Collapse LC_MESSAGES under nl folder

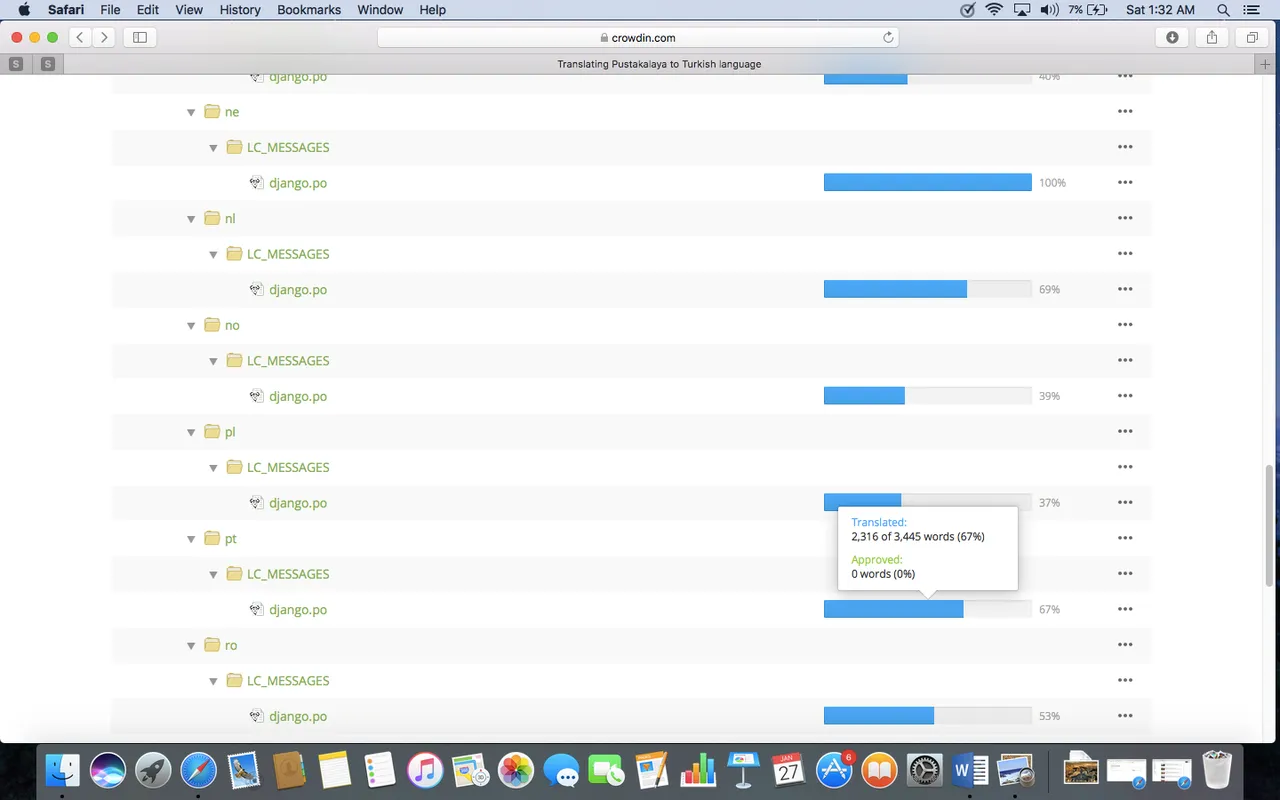213,255
